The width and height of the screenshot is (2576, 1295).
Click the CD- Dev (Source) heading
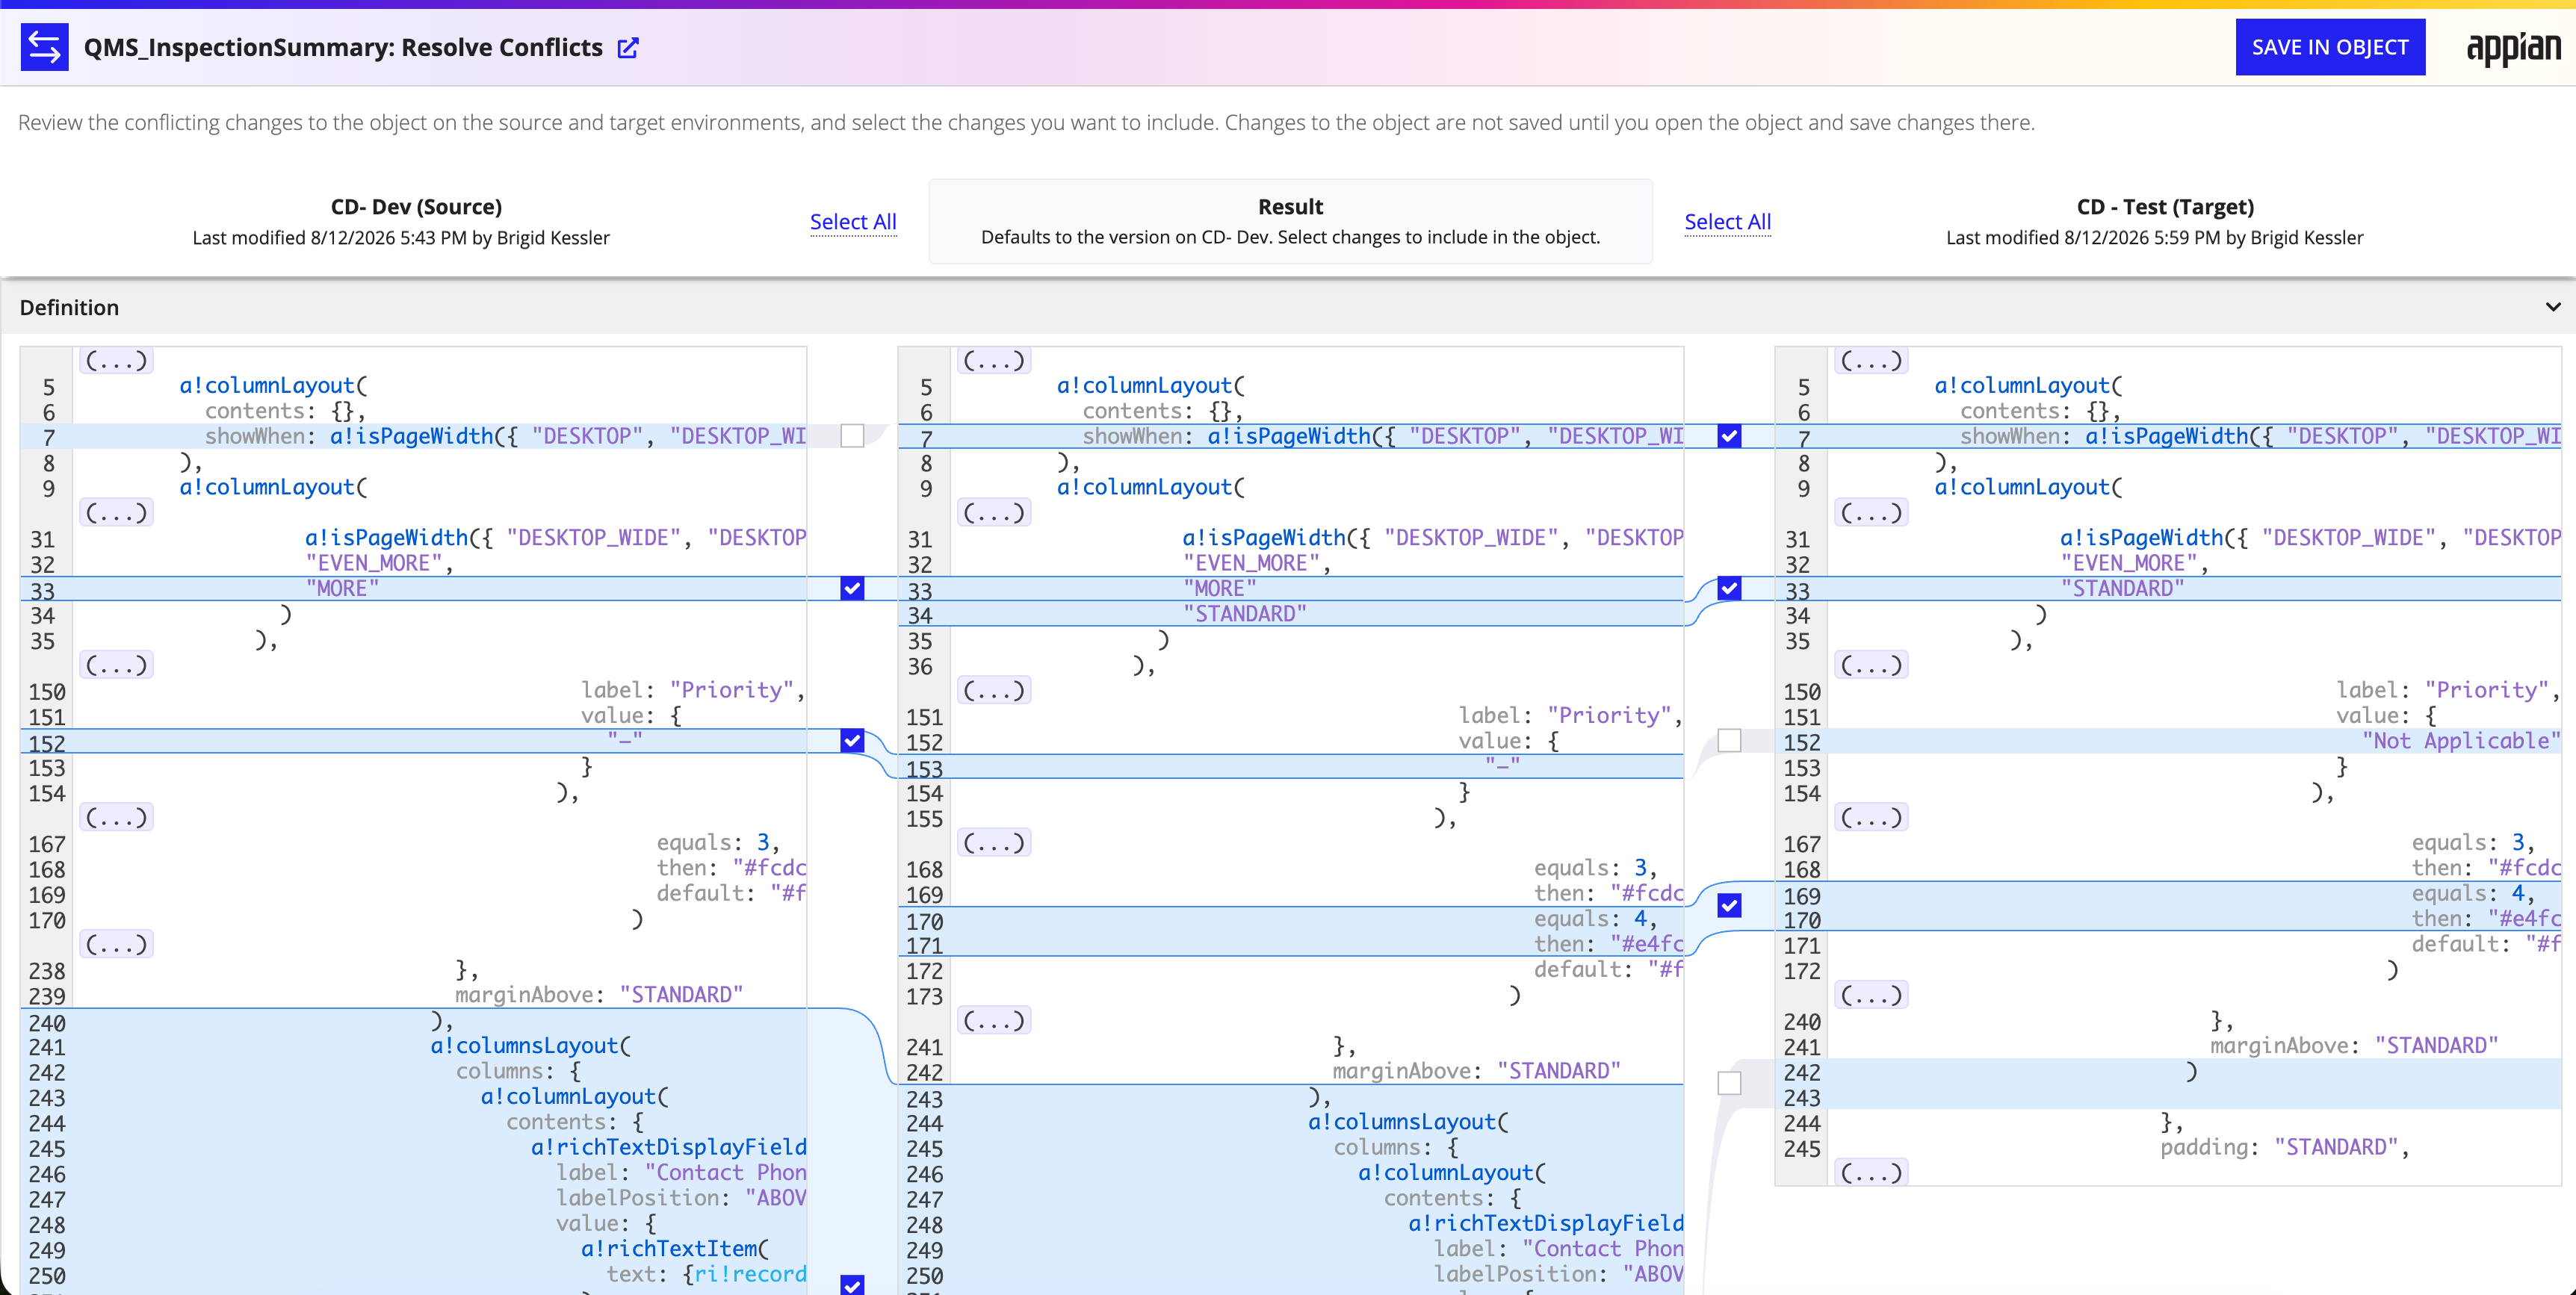[x=416, y=207]
